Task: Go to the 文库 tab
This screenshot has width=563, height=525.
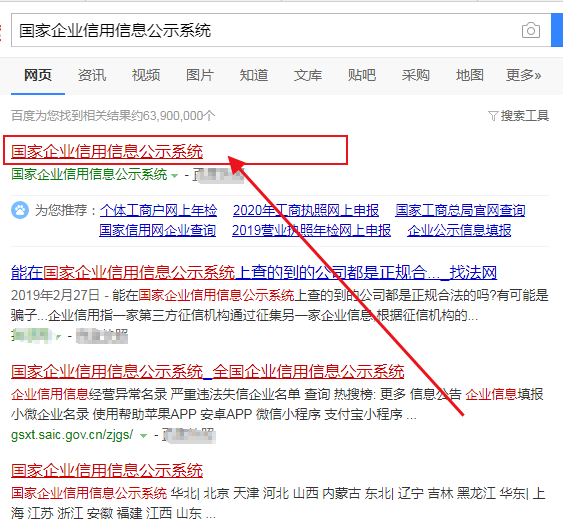Action: [x=308, y=75]
